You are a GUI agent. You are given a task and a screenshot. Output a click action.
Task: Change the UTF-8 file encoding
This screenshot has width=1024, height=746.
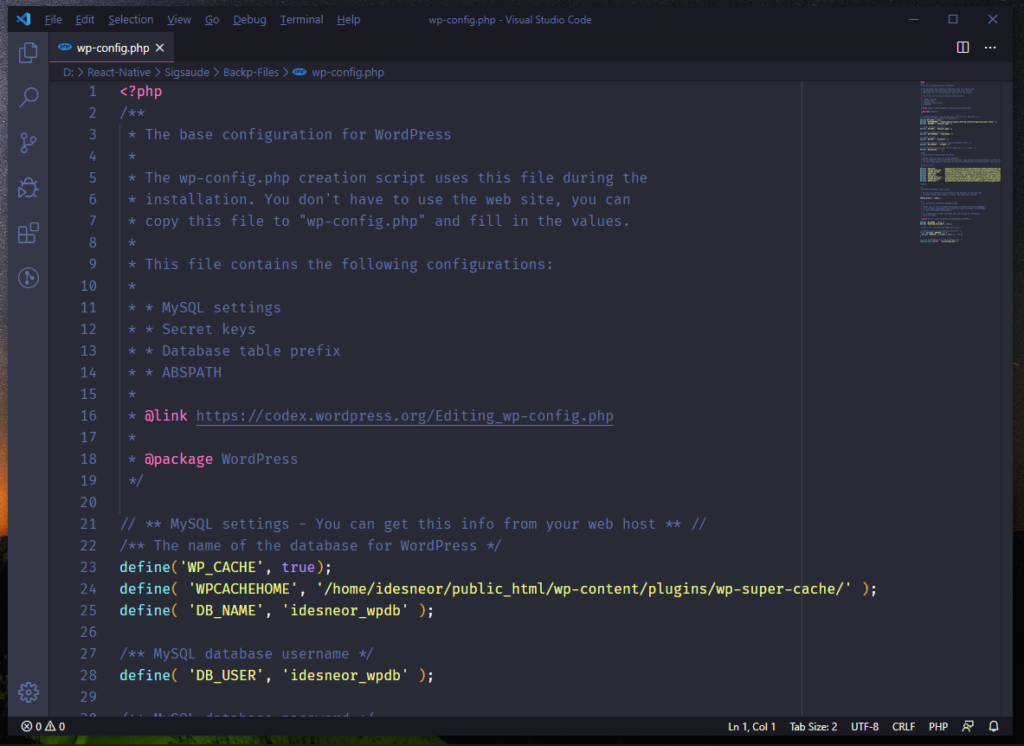coord(865,726)
